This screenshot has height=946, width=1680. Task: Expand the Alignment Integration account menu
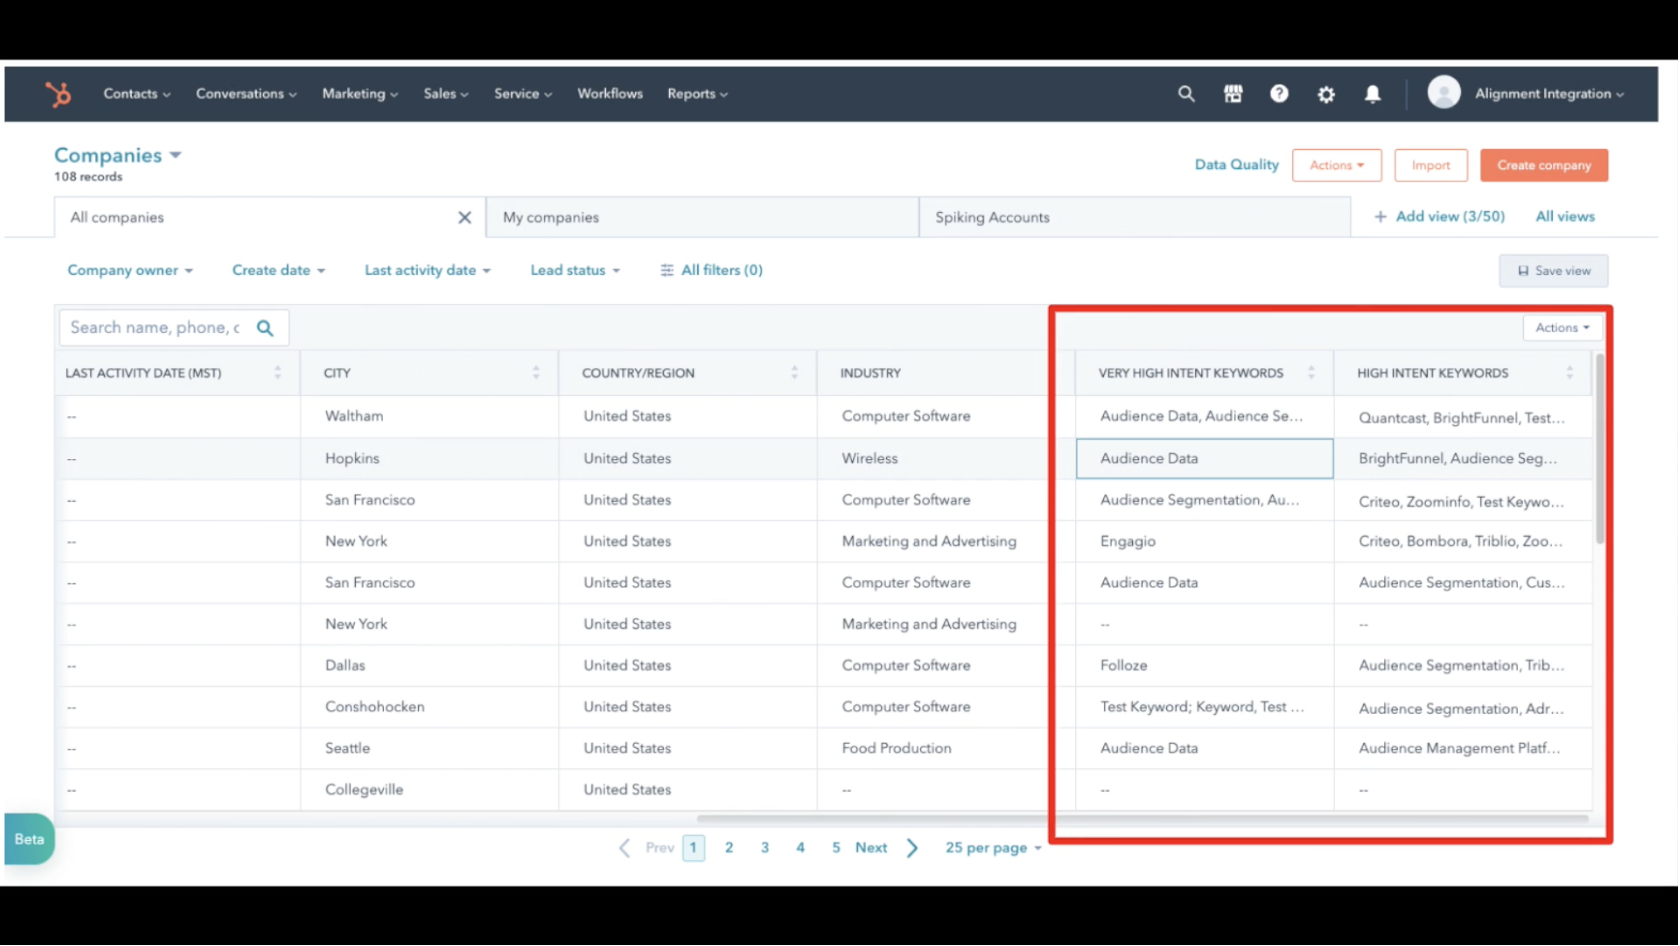pyautogui.click(x=1550, y=94)
